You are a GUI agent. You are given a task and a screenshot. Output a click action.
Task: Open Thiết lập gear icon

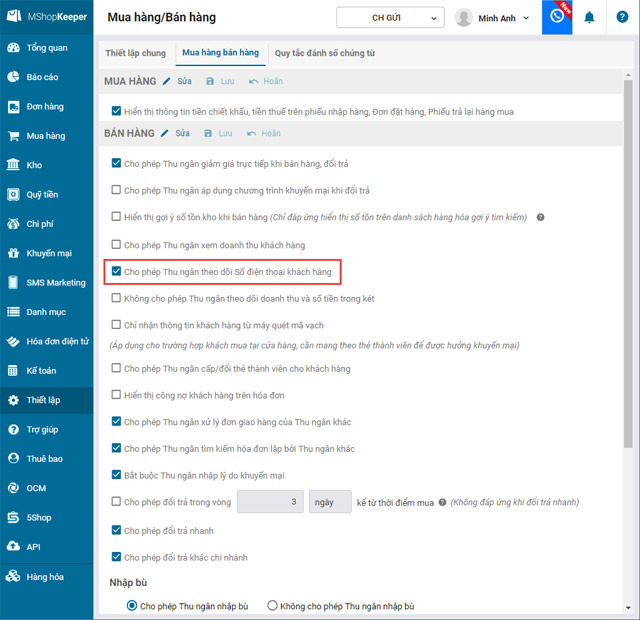click(x=13, y=400)
